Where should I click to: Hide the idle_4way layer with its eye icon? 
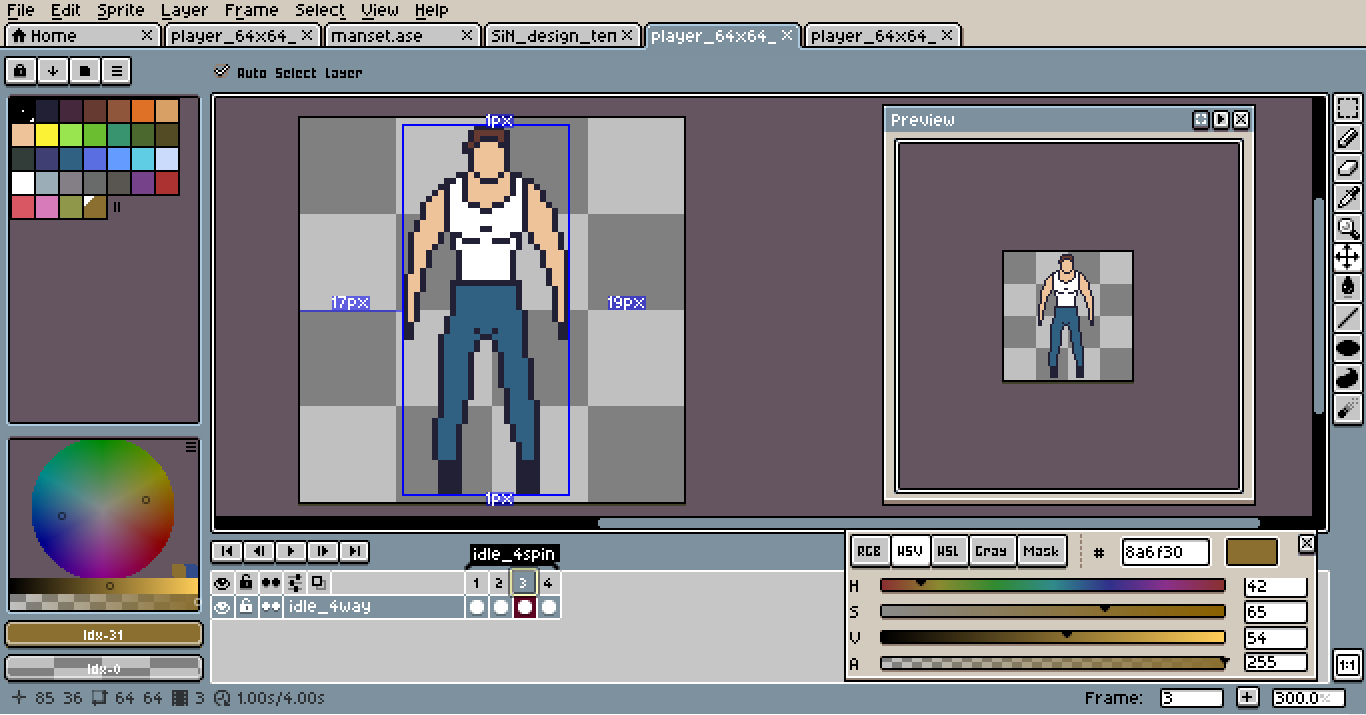click(x=222, y=607)
